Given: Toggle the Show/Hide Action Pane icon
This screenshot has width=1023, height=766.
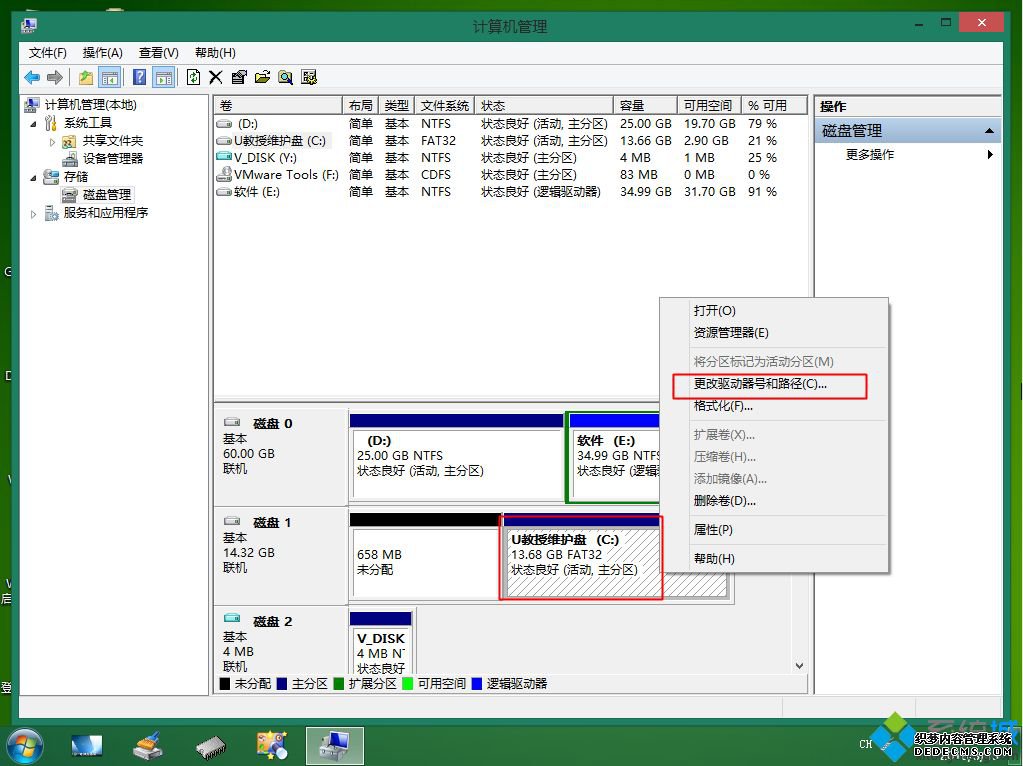Looking at the screenshot, I should (163, 78).
